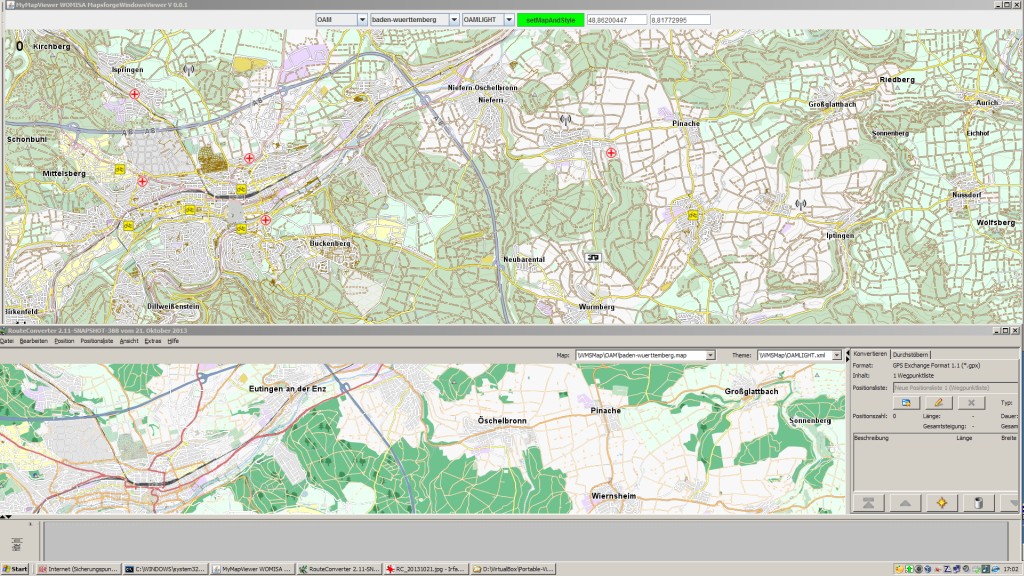
Task: Click the pencil rename position list icon
Action: [940, 401]
